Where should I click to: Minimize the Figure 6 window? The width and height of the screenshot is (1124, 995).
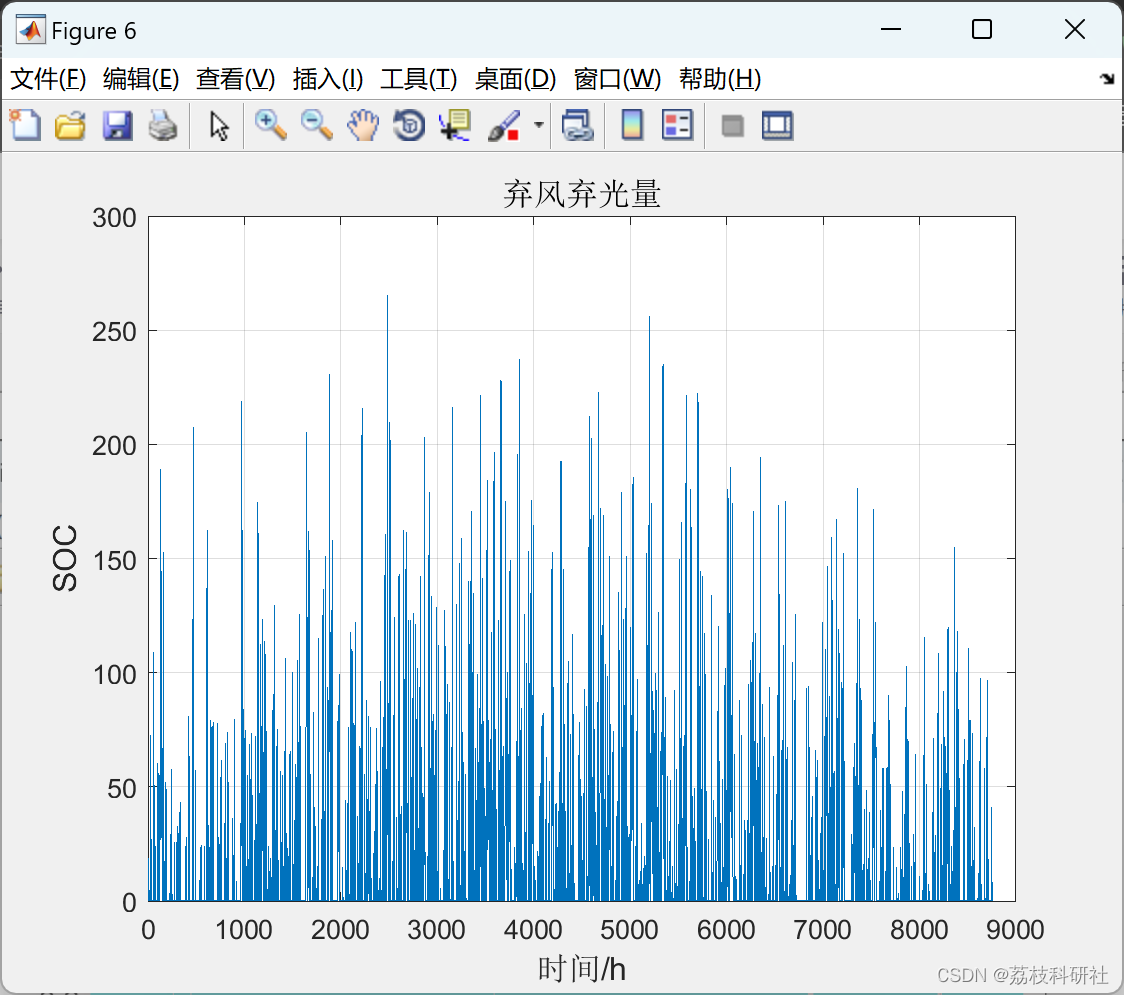[890, 29]
